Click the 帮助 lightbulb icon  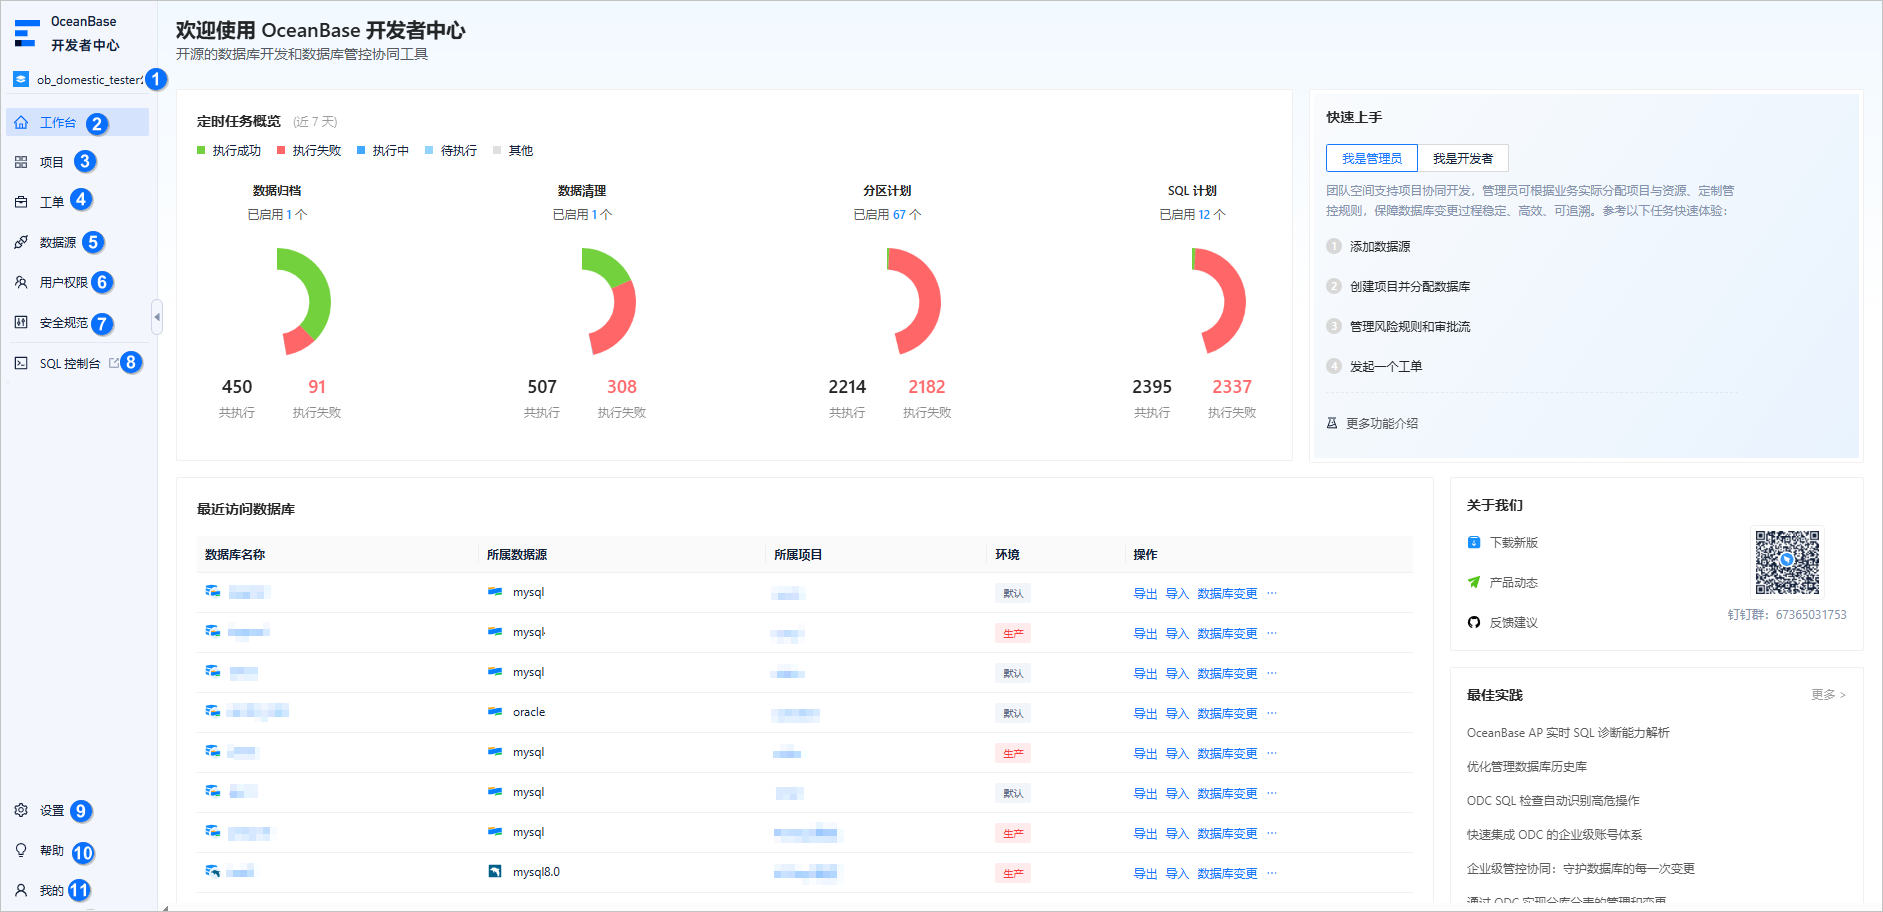tap(21, 850)
